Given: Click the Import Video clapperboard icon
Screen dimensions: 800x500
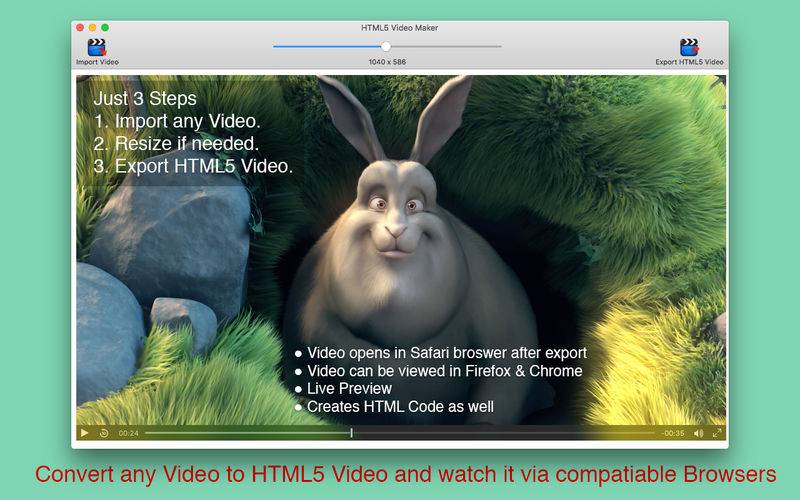Looking at the screenshot, I should (97, 47).
